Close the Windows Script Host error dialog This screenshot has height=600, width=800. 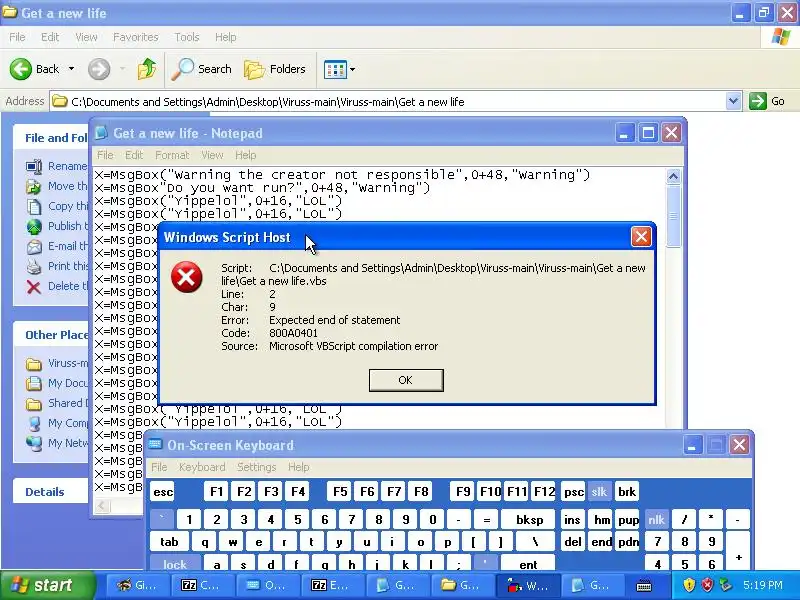[x=641, y=237]
